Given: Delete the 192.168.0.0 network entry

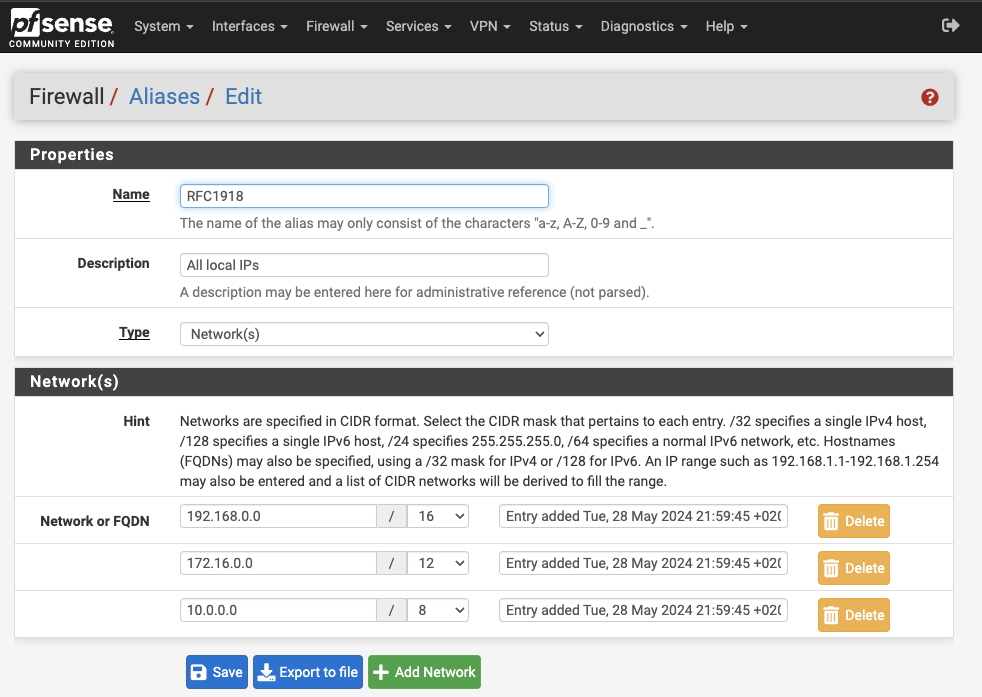Looking at the screenshot, I should click(x=853, y=521).
